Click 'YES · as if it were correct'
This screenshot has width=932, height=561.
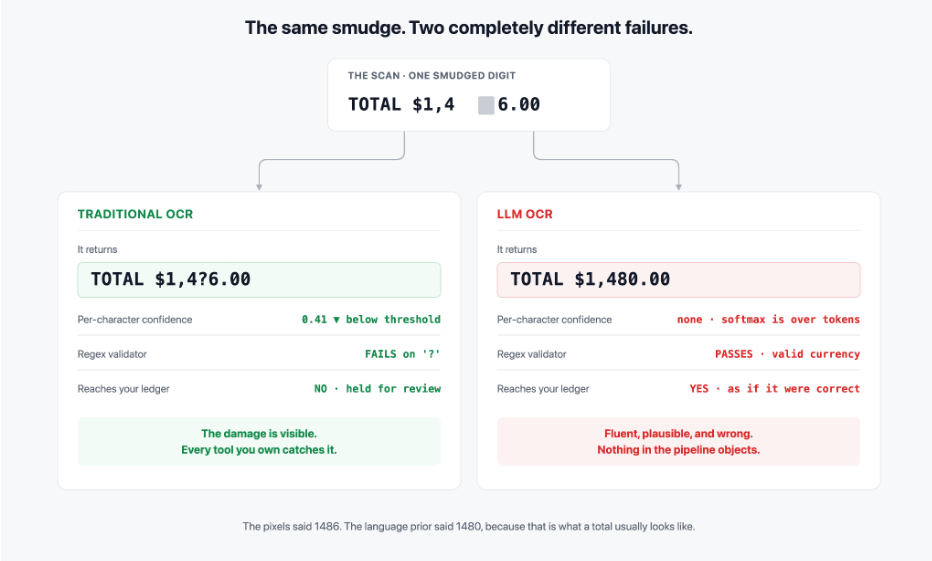(x=774, y=389)
